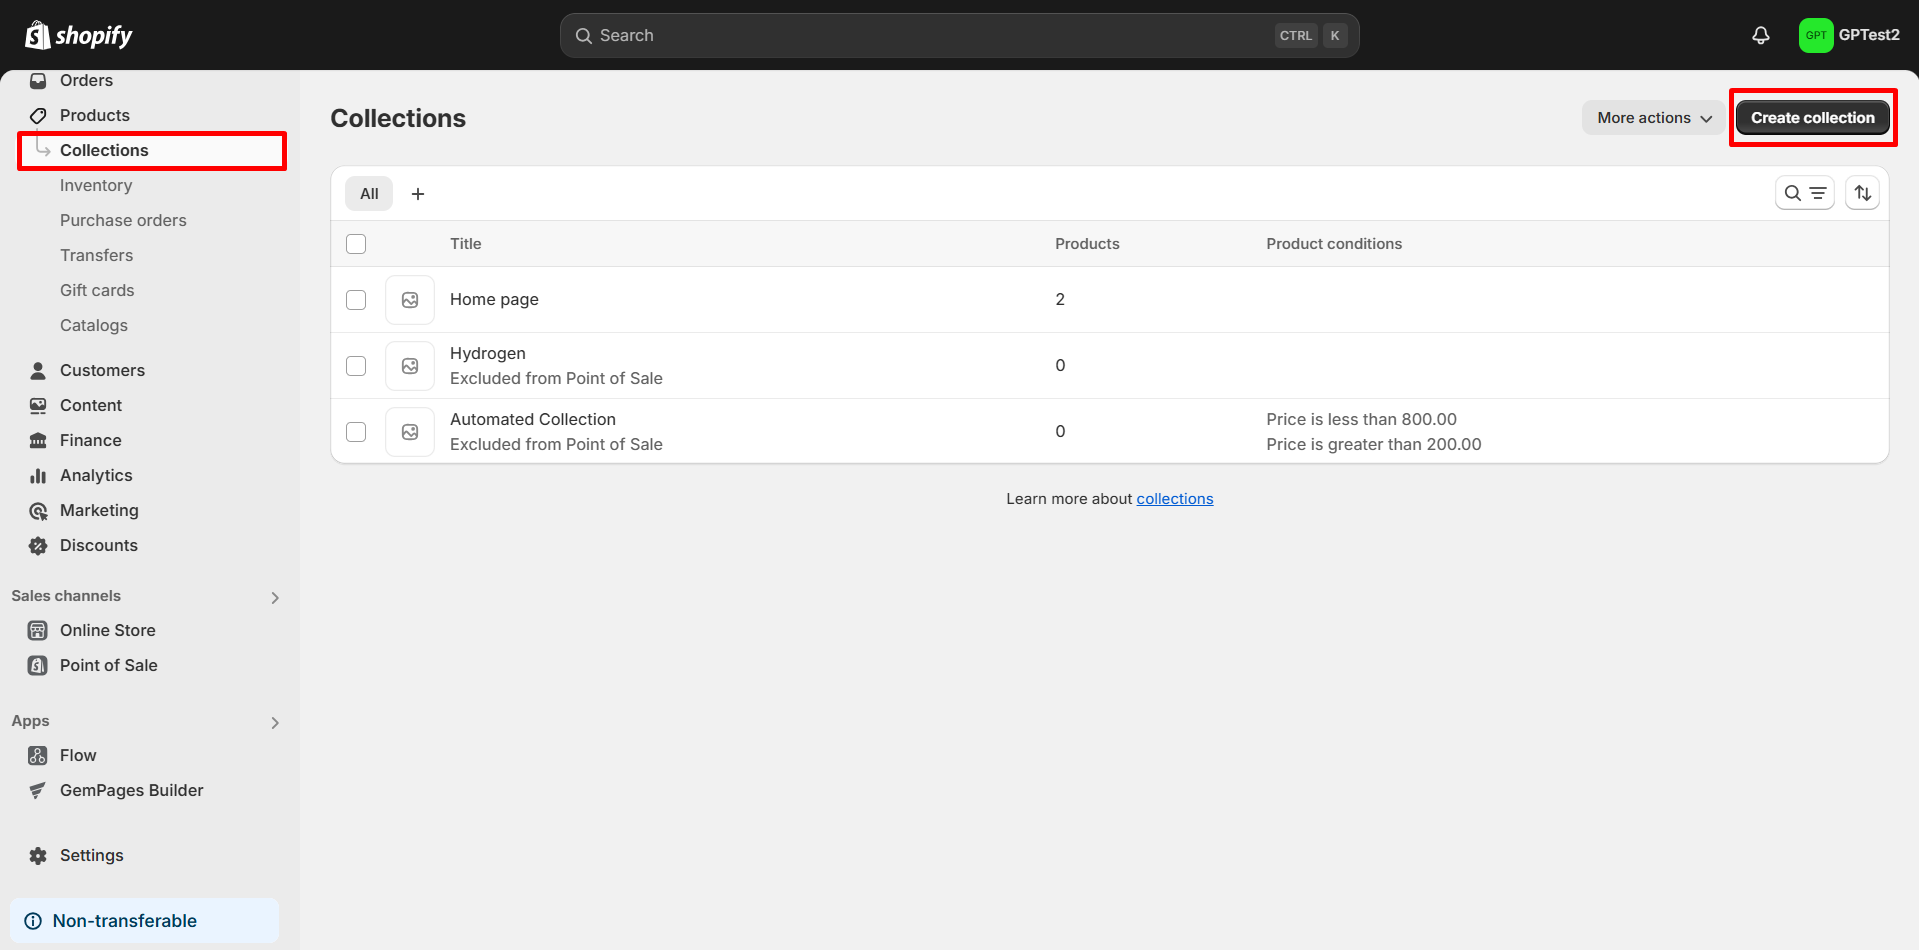This screenshot has height=950, width=1919.
Task: Expand the Apps section chevron
Action: 275,723
